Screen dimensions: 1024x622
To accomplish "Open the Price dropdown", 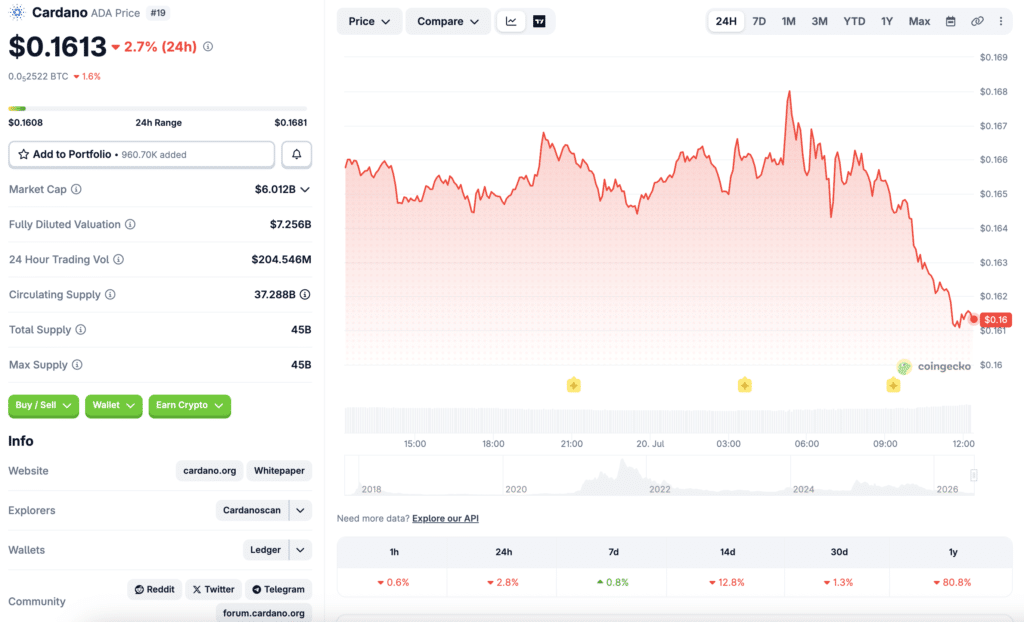I will click(x=369, y=22).
